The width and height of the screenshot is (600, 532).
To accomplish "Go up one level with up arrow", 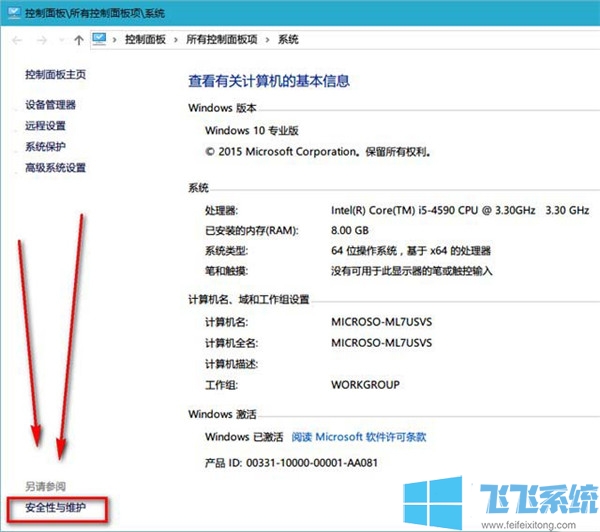I will coord(79,40).
